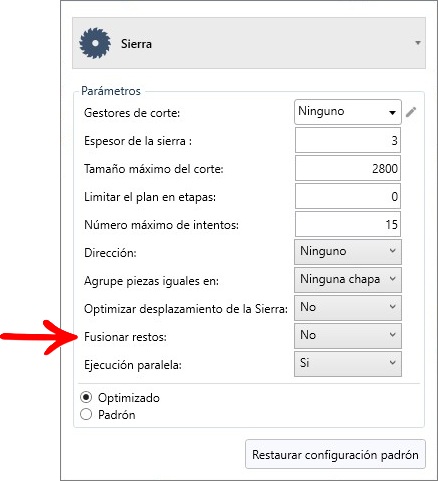Click the Número máximo de intentos field
The image size is (438, 481).
tap(348, 224)
